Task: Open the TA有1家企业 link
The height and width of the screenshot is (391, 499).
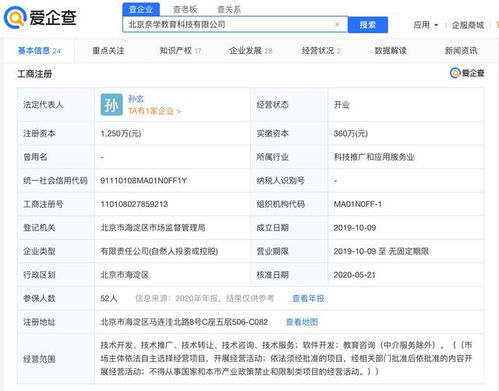Action: (154, 111)
